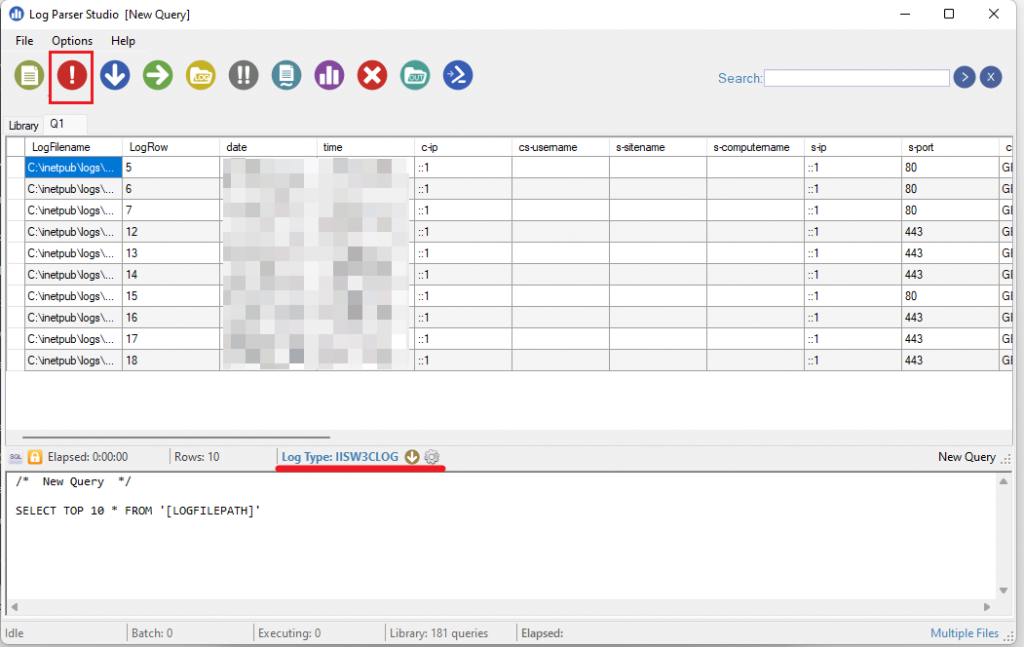
Task: Click the cs-username column header
Action: 560,148
